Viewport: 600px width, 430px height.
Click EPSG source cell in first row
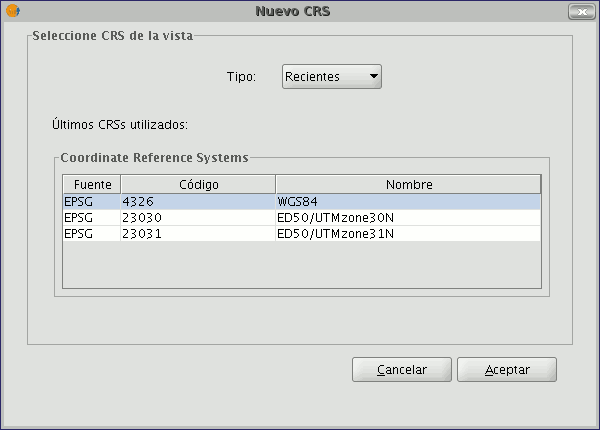[92, 202]
